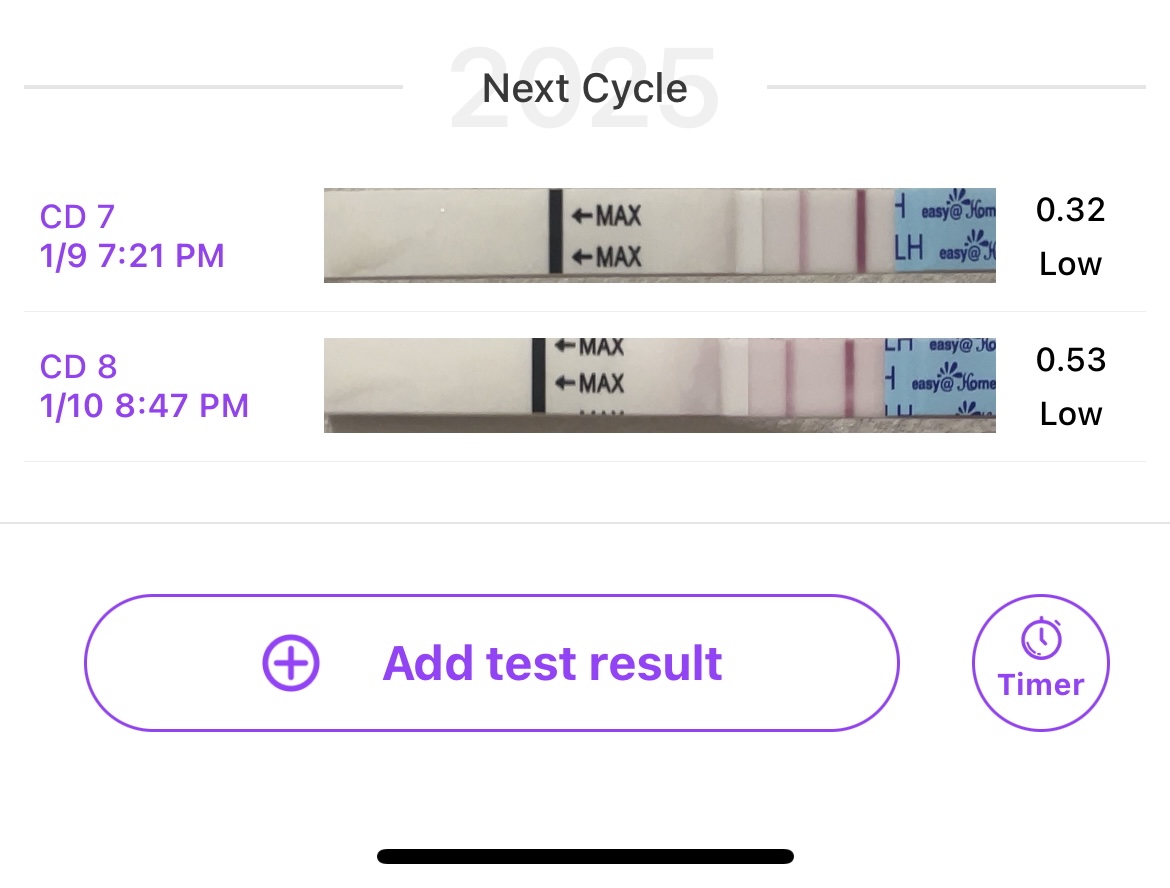Open the CD 8 test strip photo
Viewport: 1170px width, 888px height.
coord(659,385)
